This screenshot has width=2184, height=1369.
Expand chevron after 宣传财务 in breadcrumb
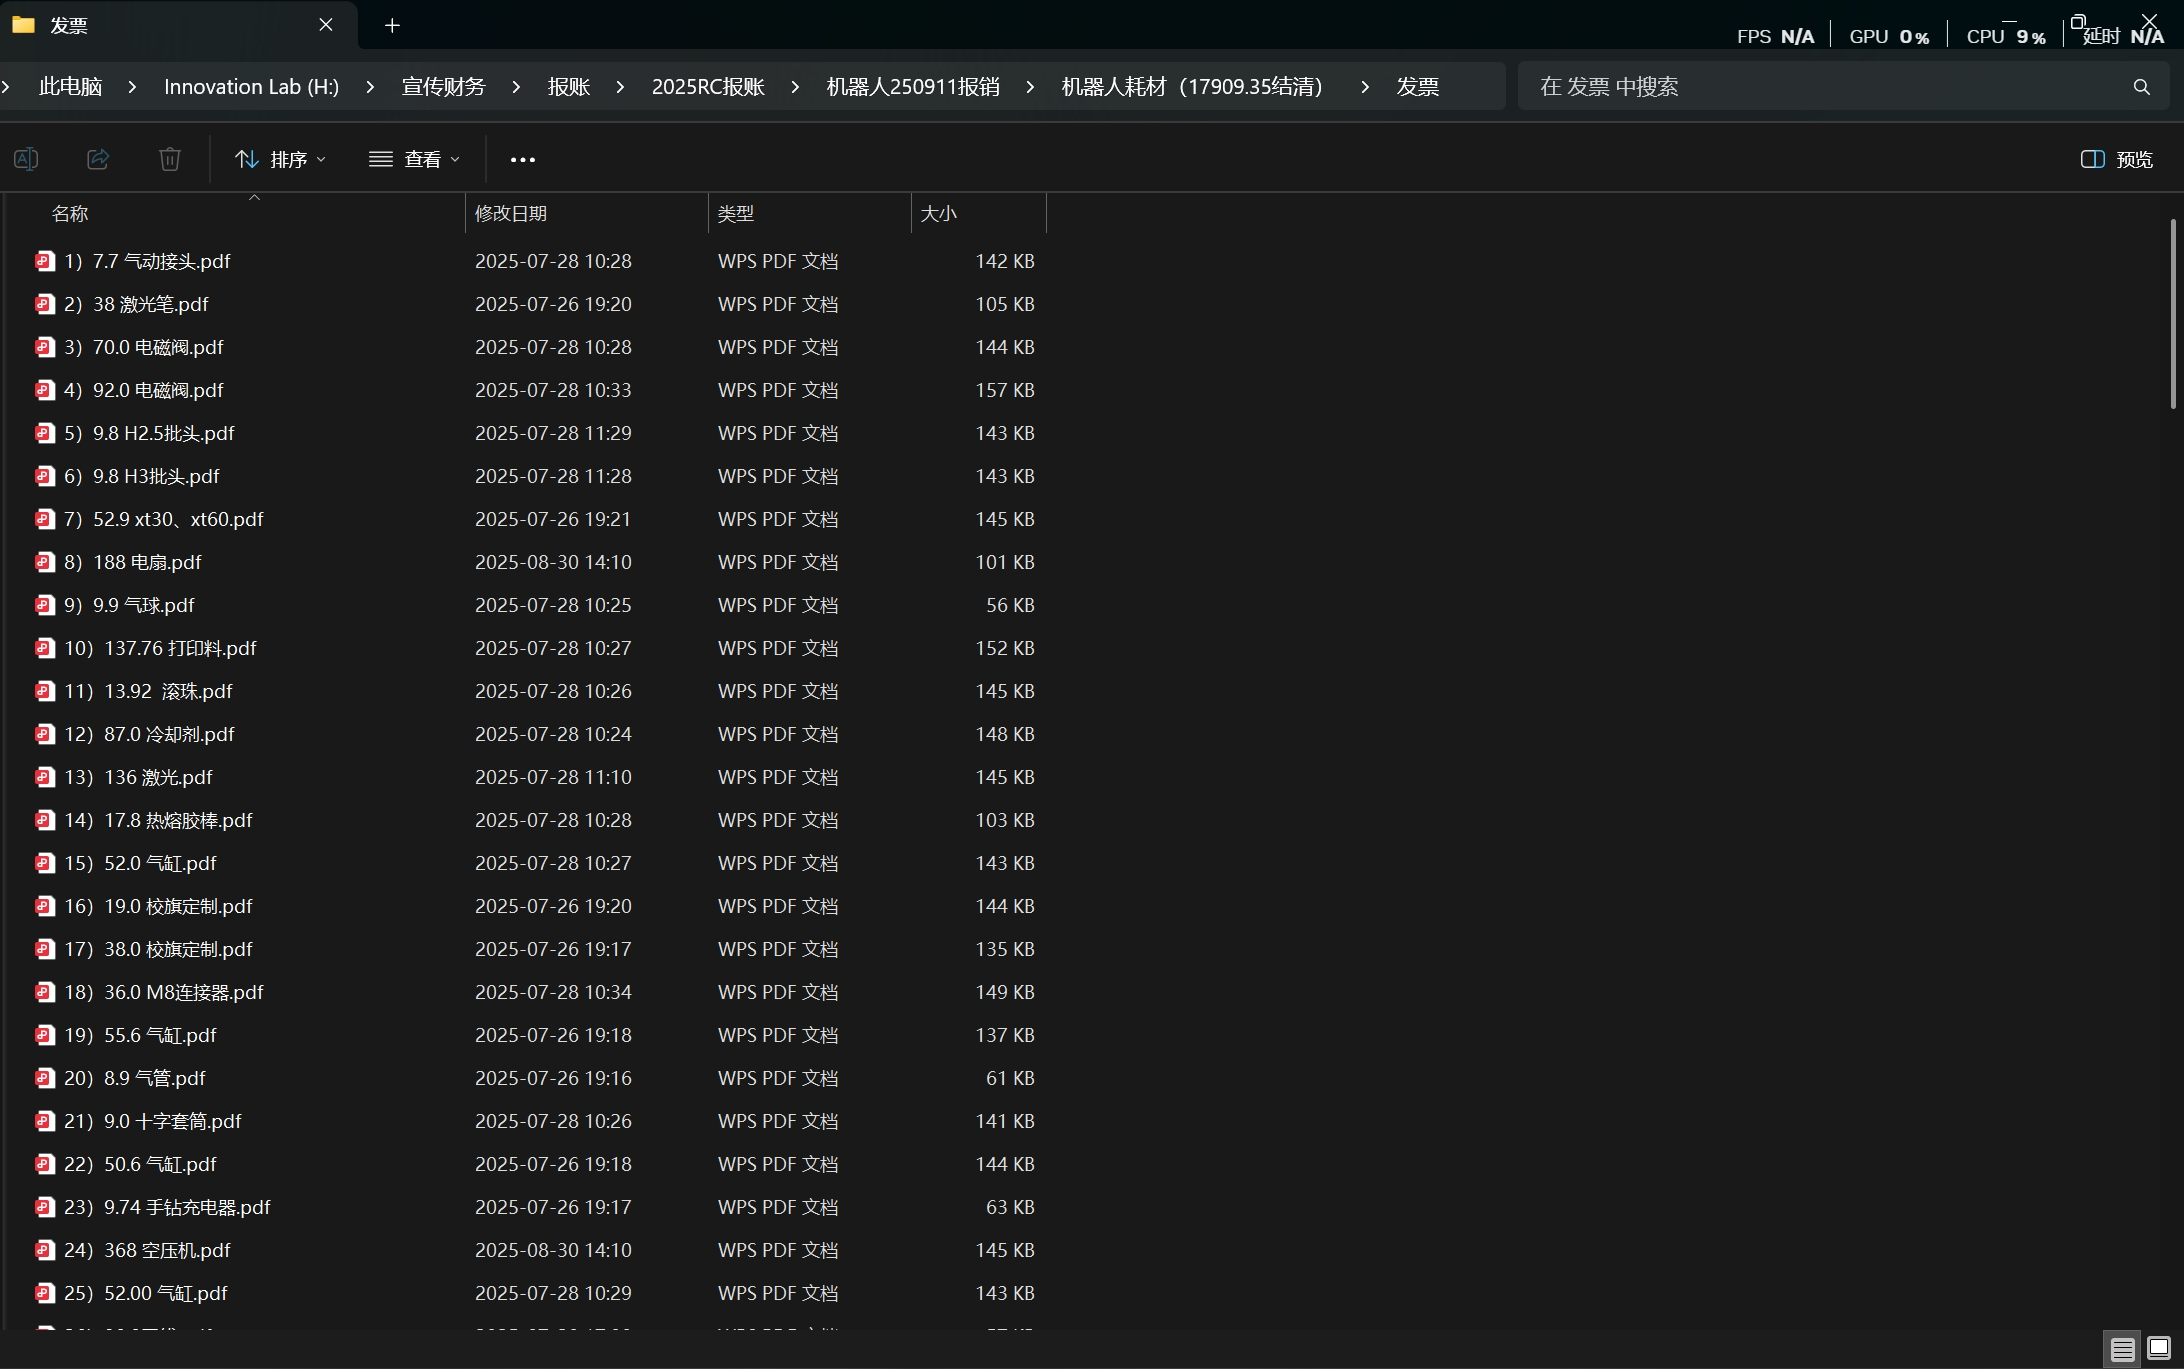coord(516,87)
